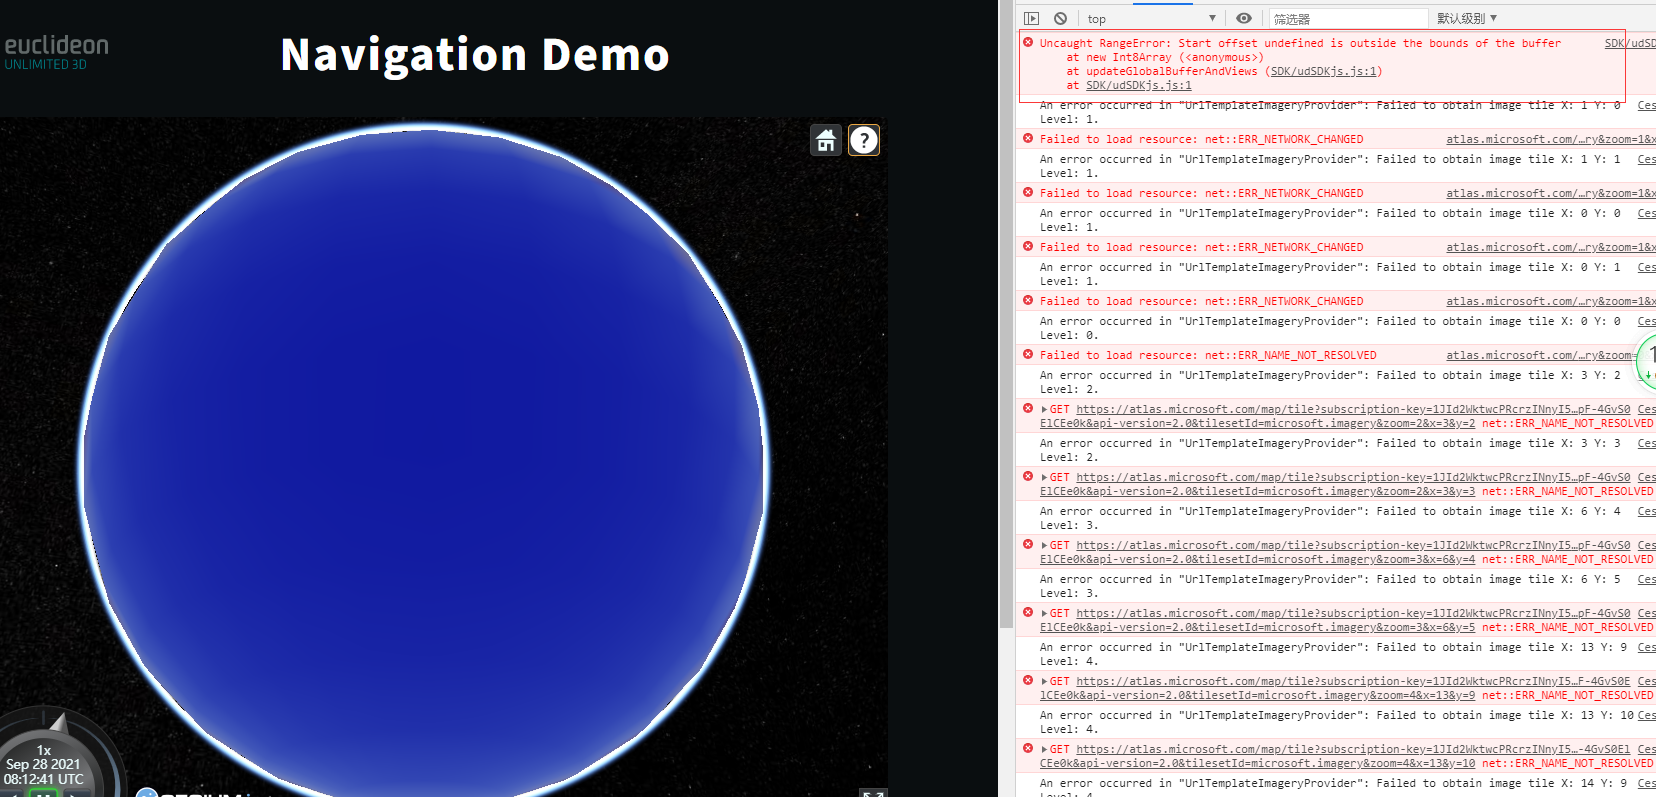This screenshot has width=1656, height=797.
Task: Open atlas.microsoft.com link of third ERR_NETWORK_CHANGED row
Action: tap(1550, 247)
